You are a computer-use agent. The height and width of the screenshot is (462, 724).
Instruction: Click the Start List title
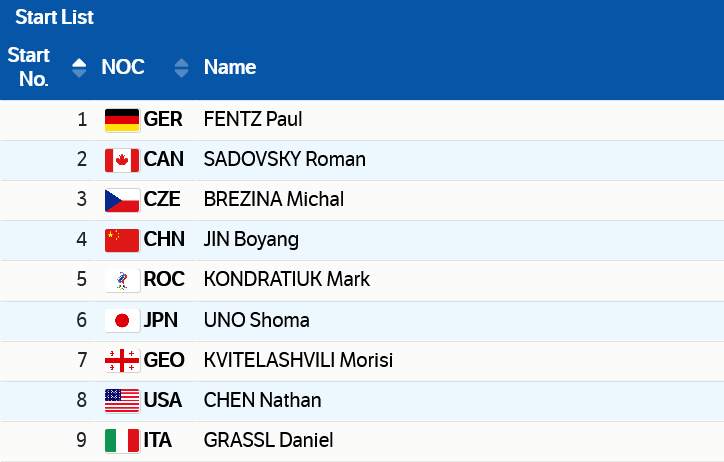(x=54, y=17)
